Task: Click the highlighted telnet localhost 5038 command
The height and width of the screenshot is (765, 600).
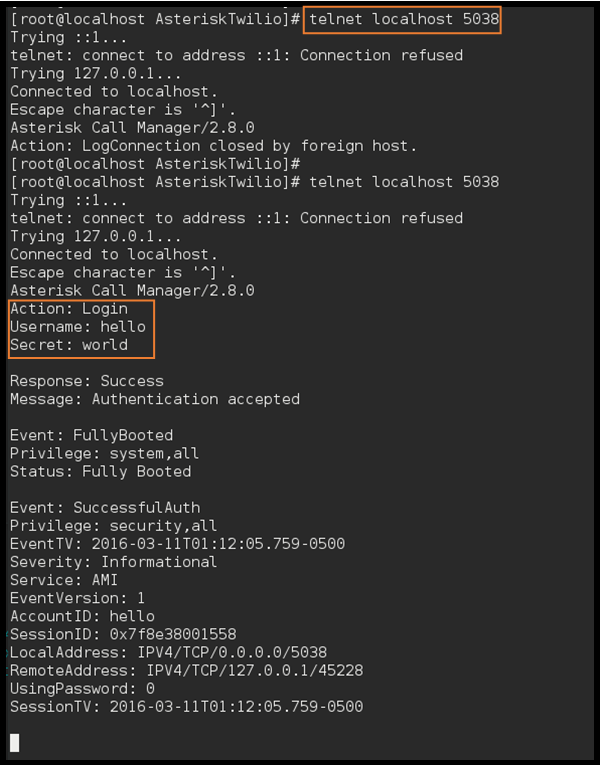Action: pyautogui.click(x=404, y=20)
